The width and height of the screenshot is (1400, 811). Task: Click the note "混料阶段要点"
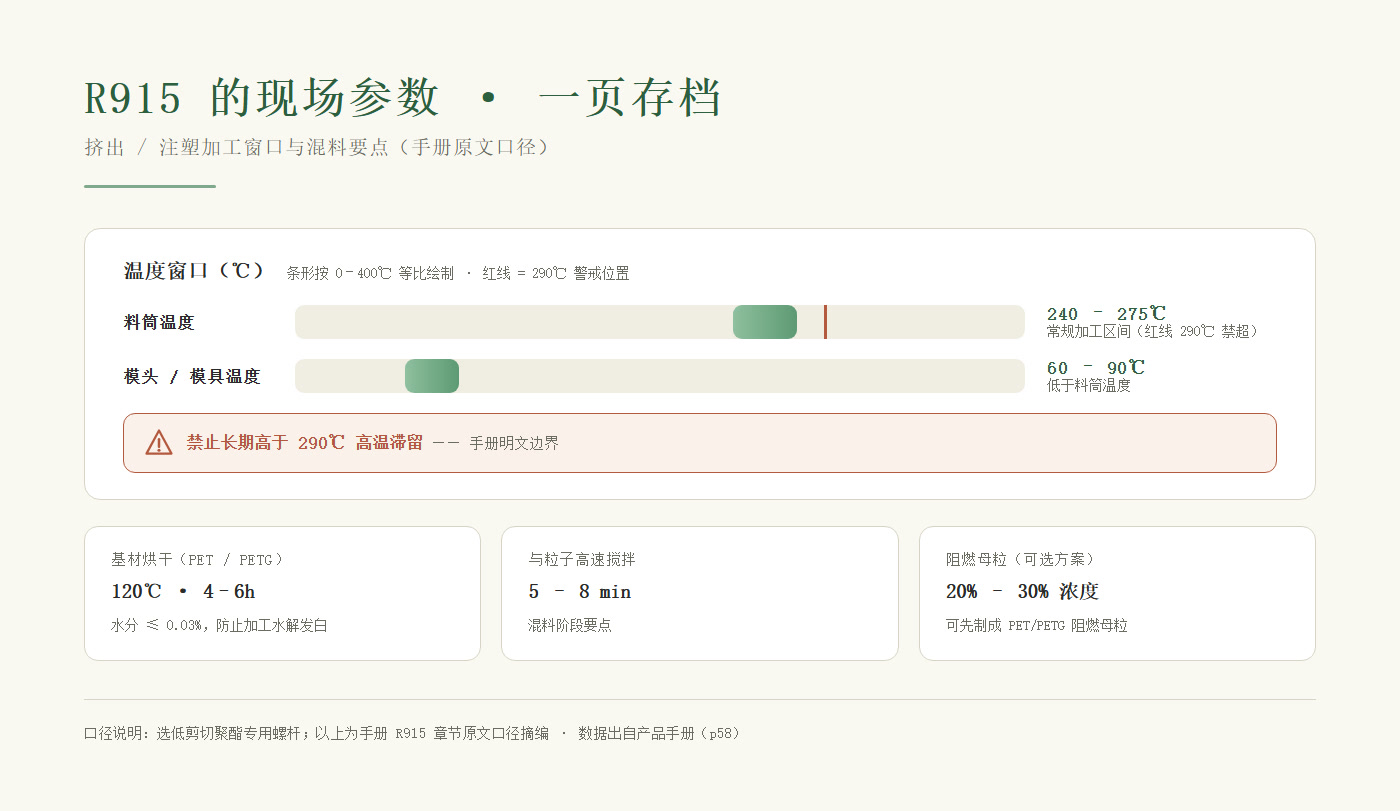(x=570, y=626)
